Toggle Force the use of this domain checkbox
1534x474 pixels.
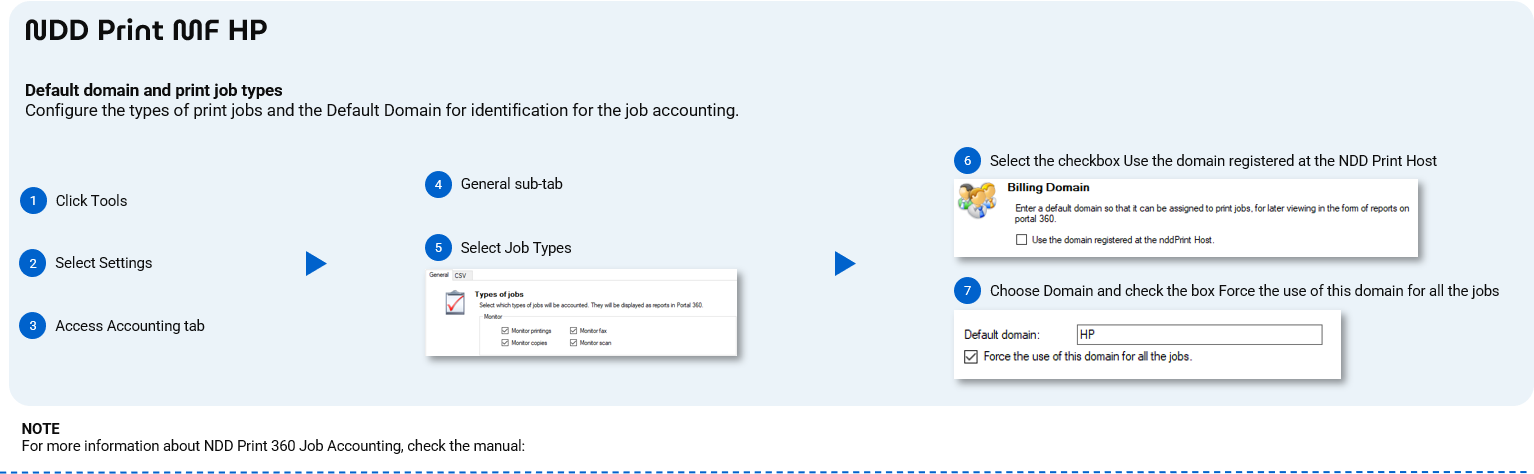(x=970, y=356)
